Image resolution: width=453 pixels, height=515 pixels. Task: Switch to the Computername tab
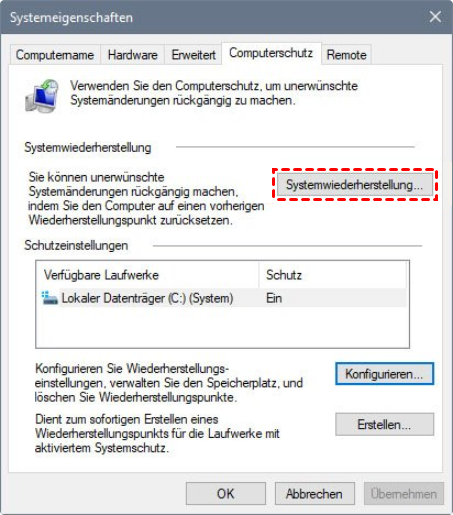tap(55, 55)
